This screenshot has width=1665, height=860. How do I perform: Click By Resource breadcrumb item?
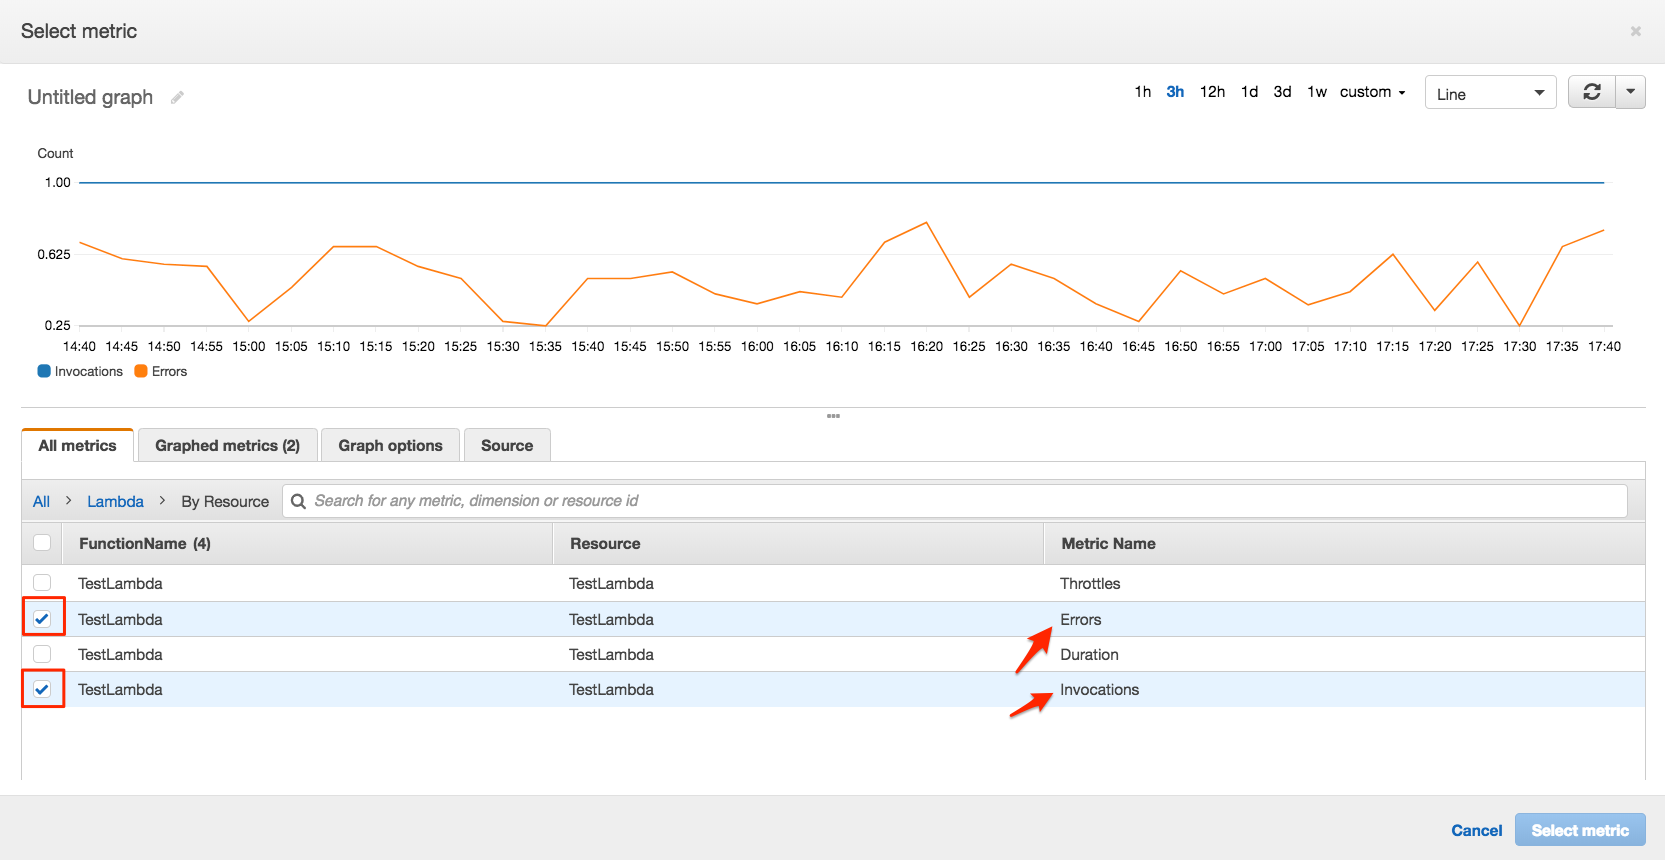(225, 501)
